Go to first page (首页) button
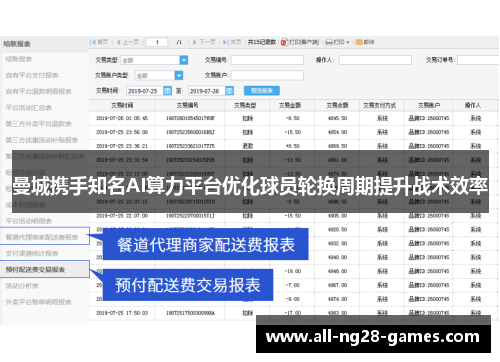 [99, 42]
